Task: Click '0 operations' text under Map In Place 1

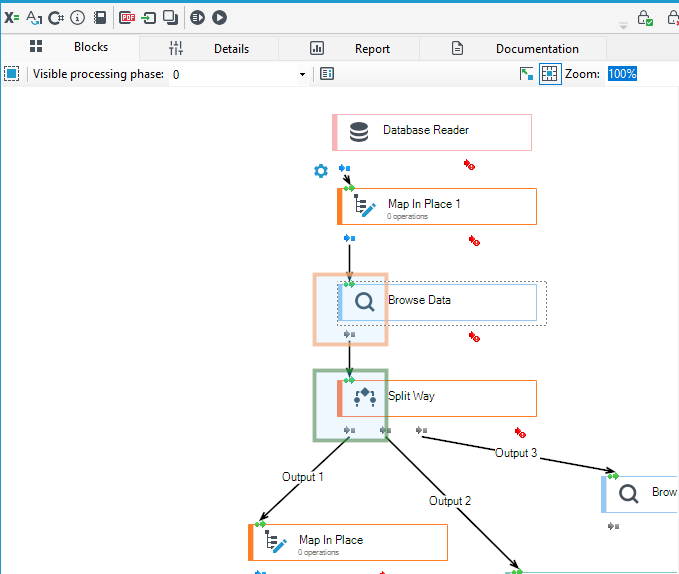Action: pos(407,216)
